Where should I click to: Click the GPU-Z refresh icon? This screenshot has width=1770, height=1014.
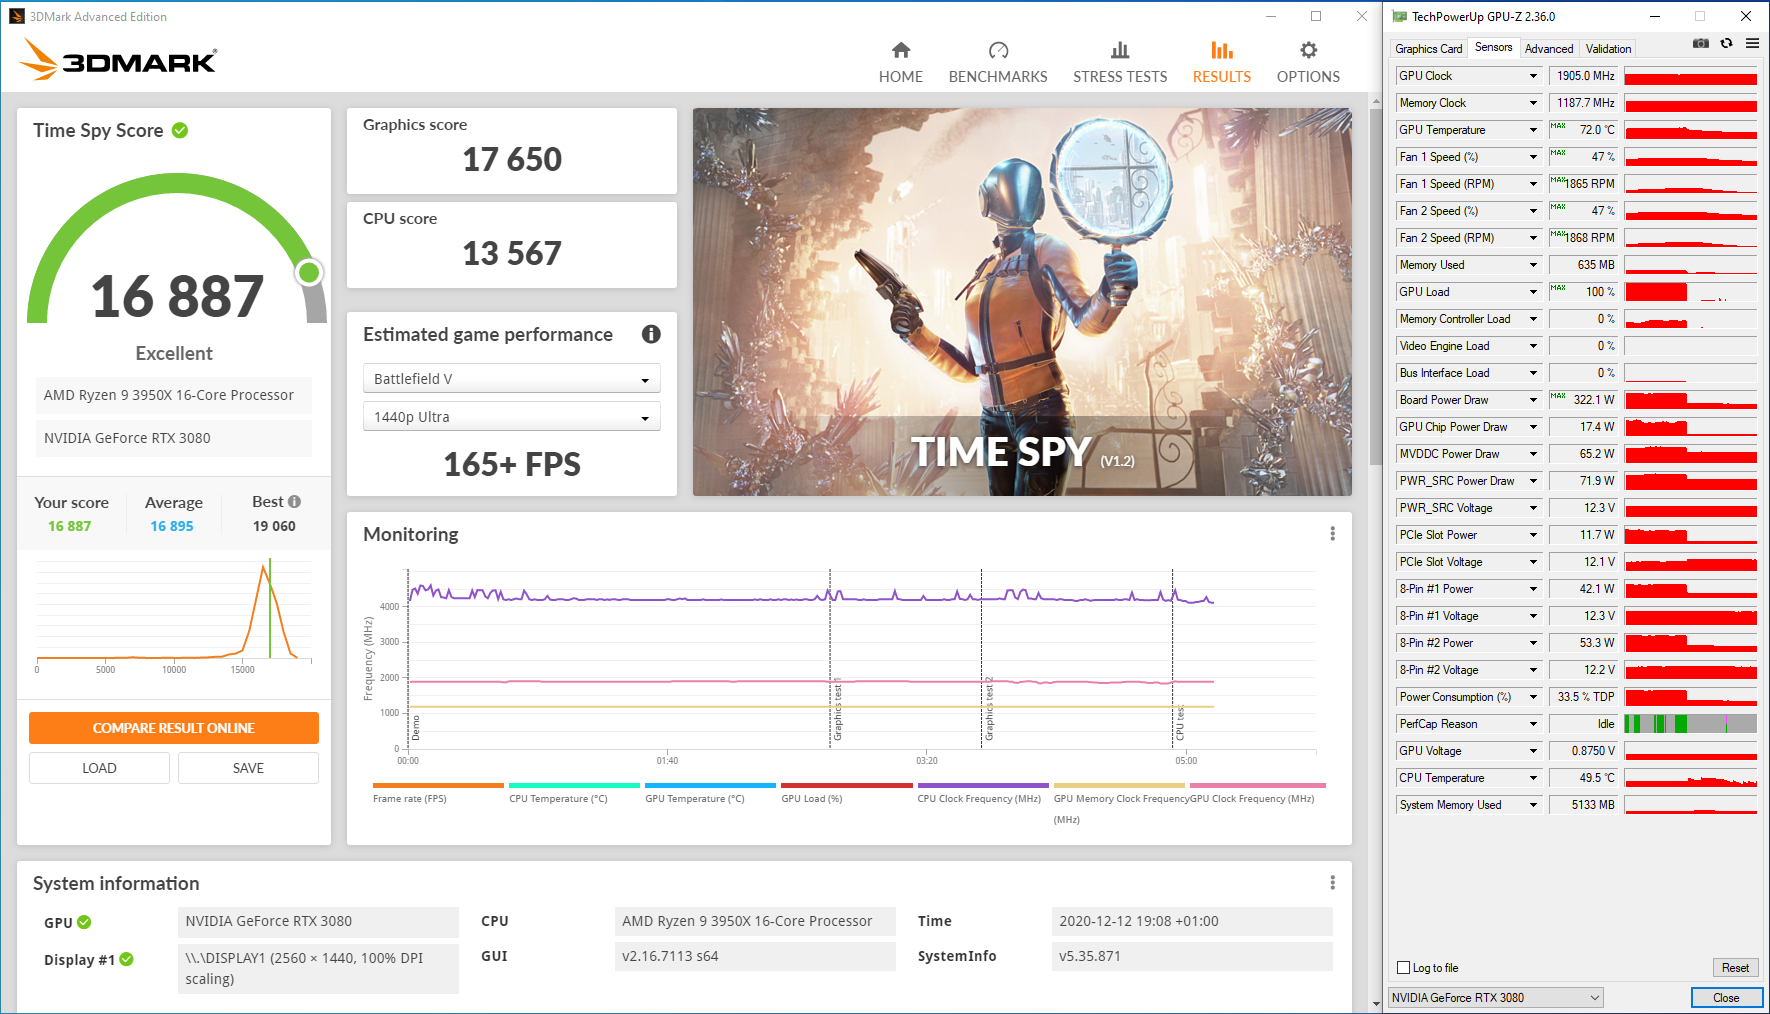(1726, 44)
